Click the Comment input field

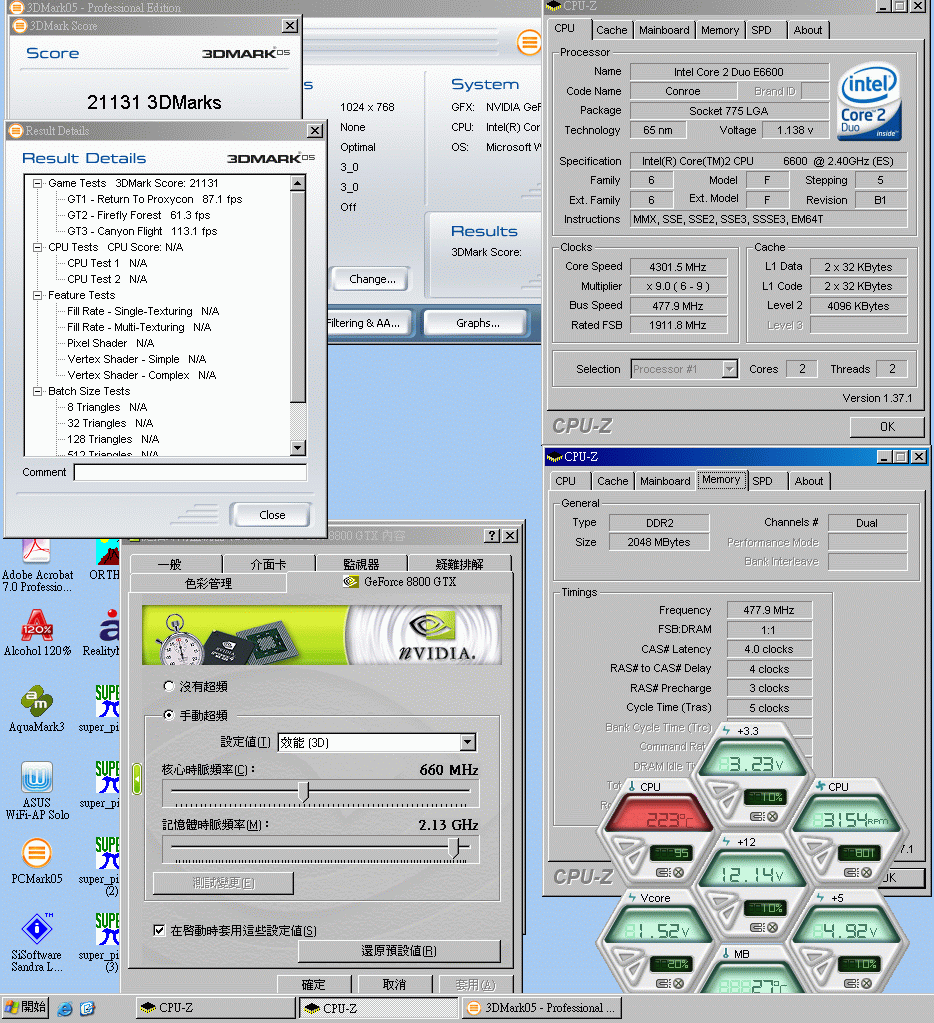click(190, 472)
